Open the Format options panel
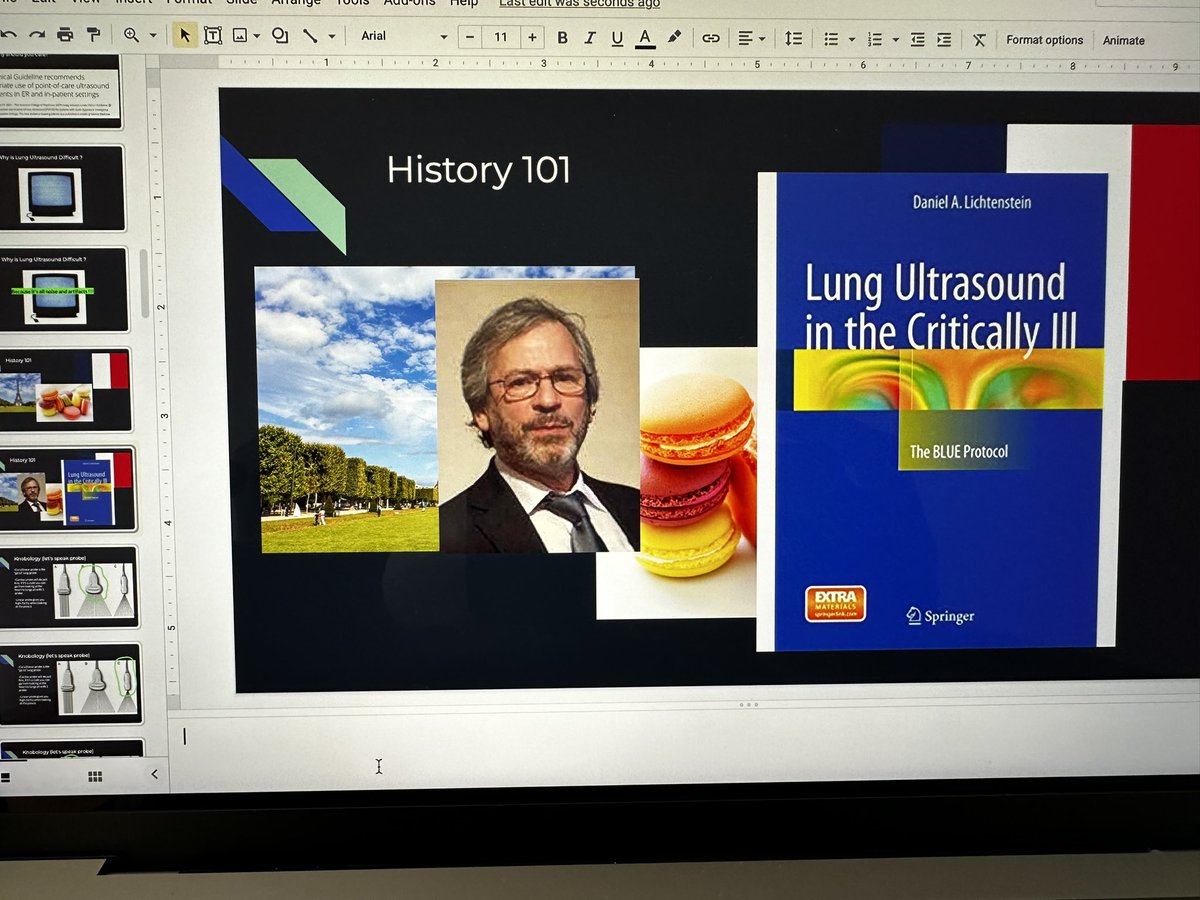Viewport: 1200px width, 900px height. [1044, 40]
